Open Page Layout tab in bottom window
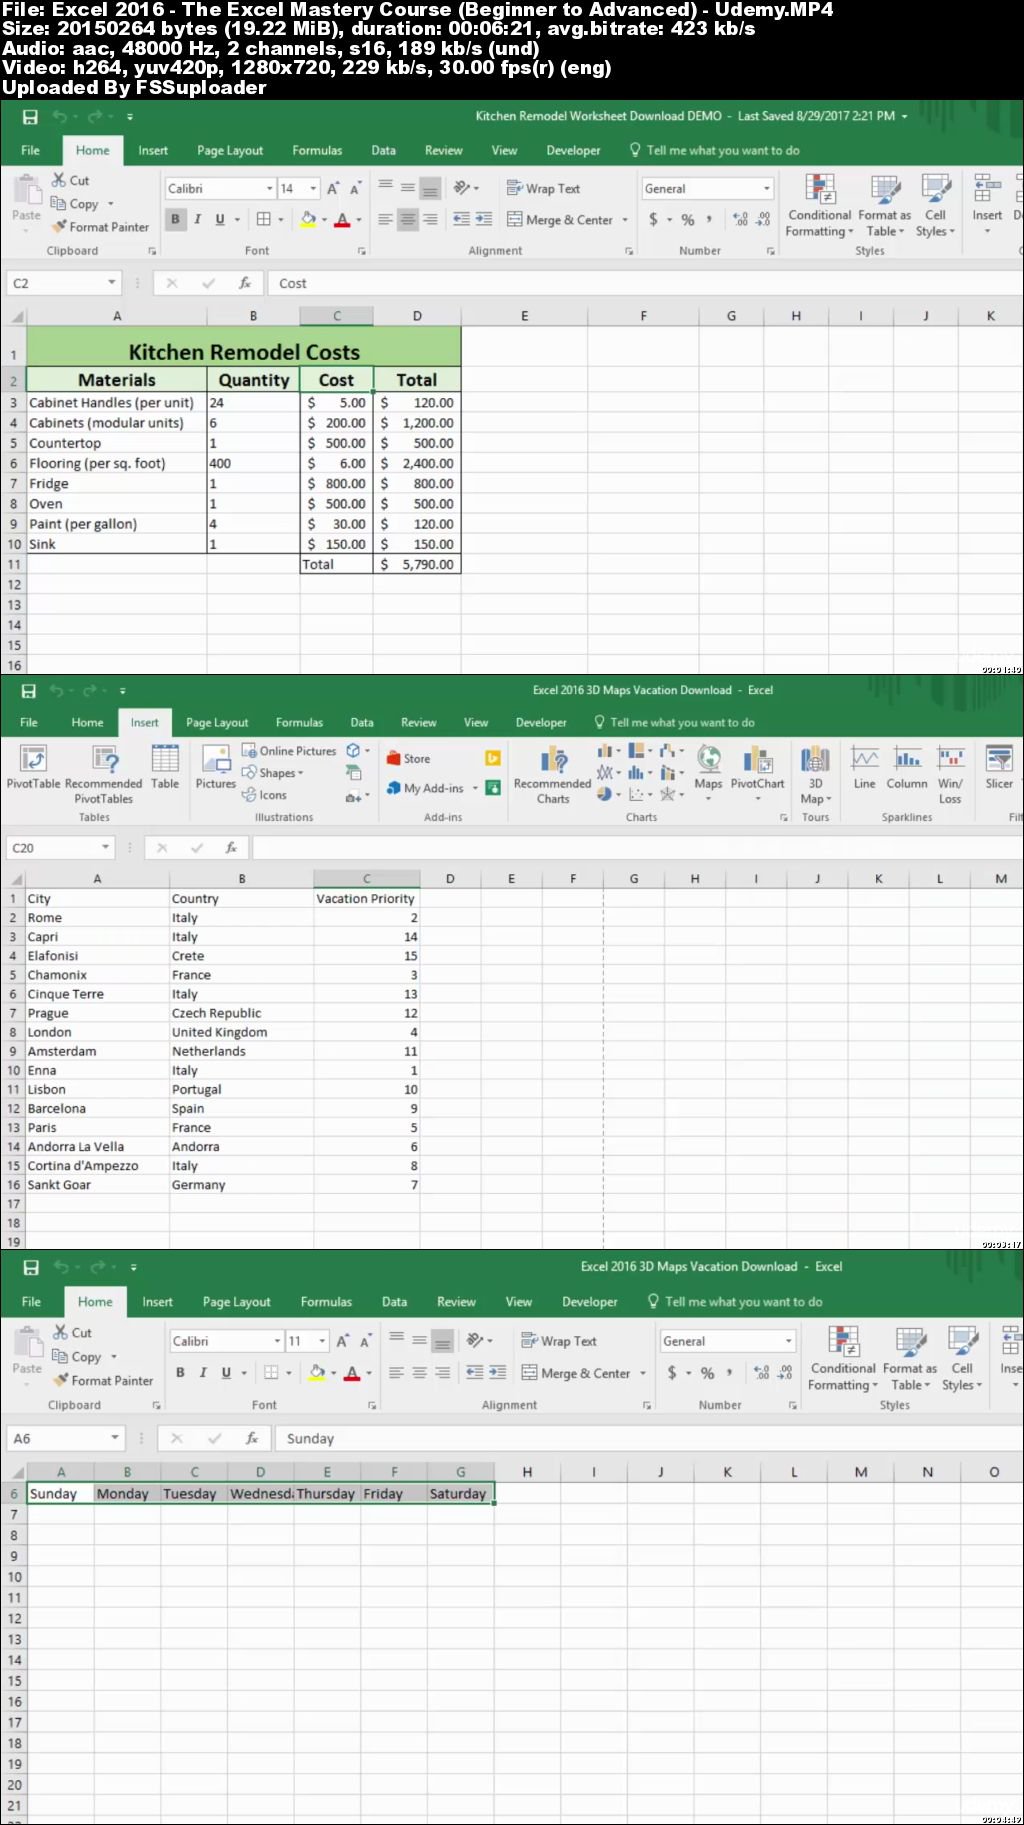The width and height of the screenshot is (1024, 1825). pos(236,1302)
